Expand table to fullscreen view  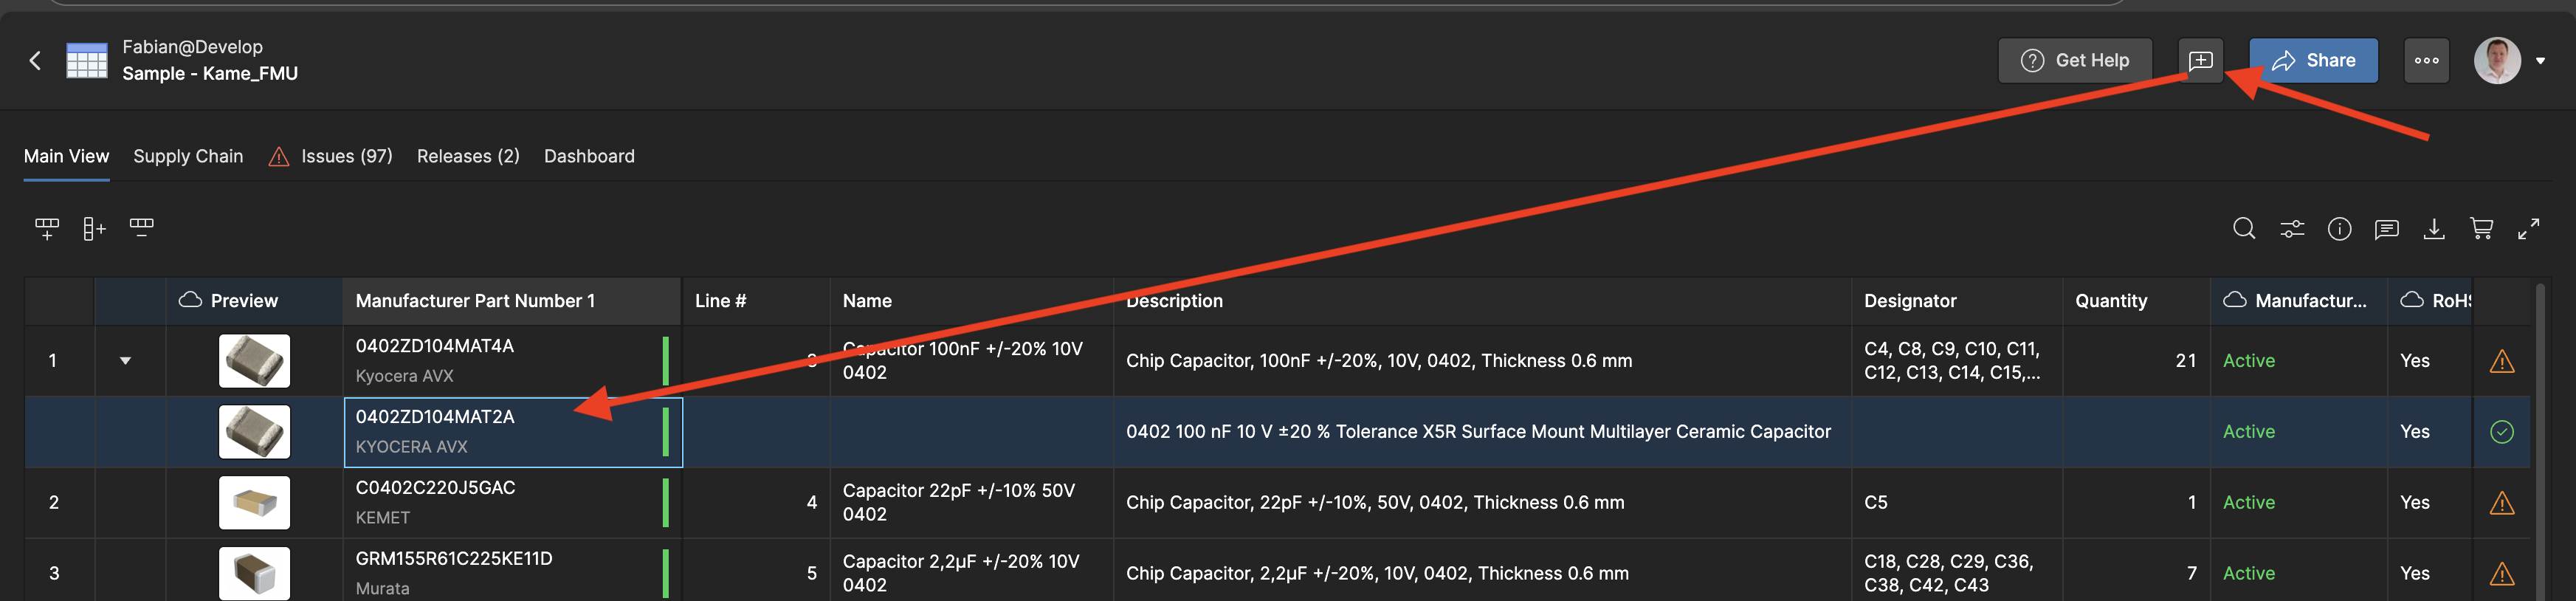pos(2529,229)
